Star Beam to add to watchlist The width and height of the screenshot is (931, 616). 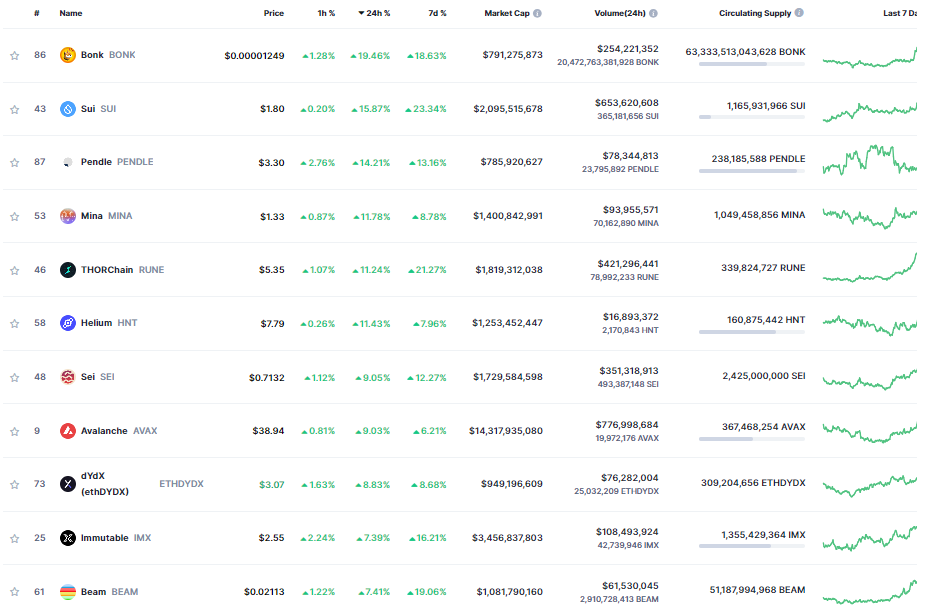[15, 592]
